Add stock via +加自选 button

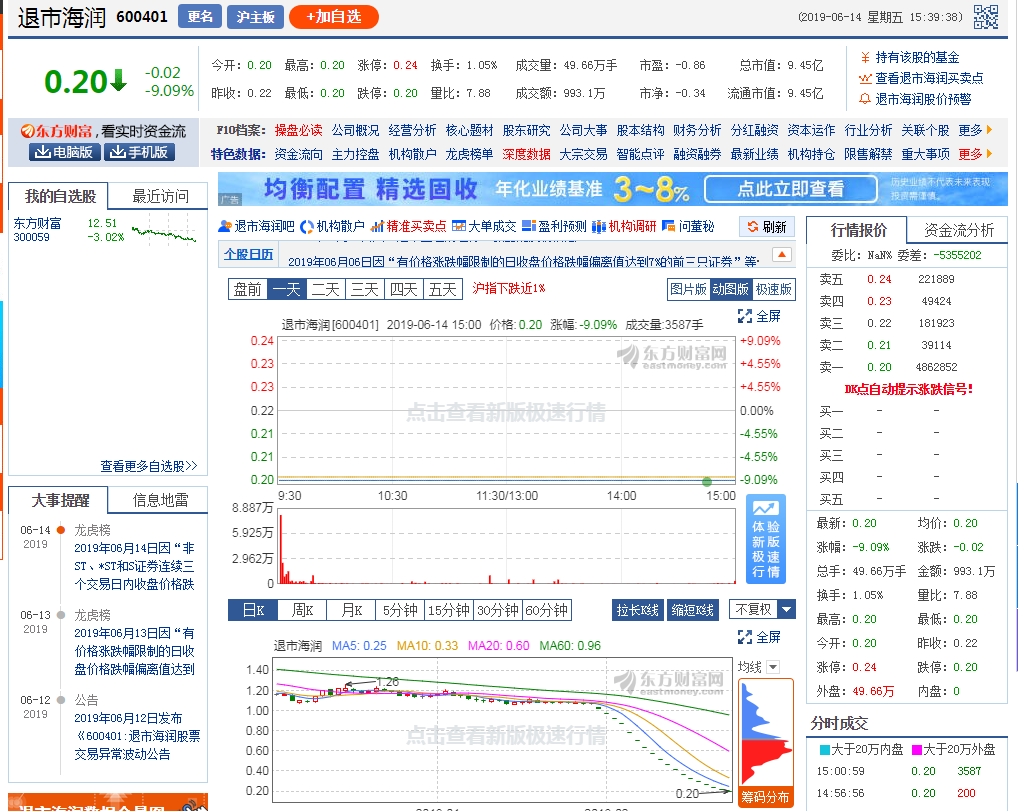coord(334,17)
